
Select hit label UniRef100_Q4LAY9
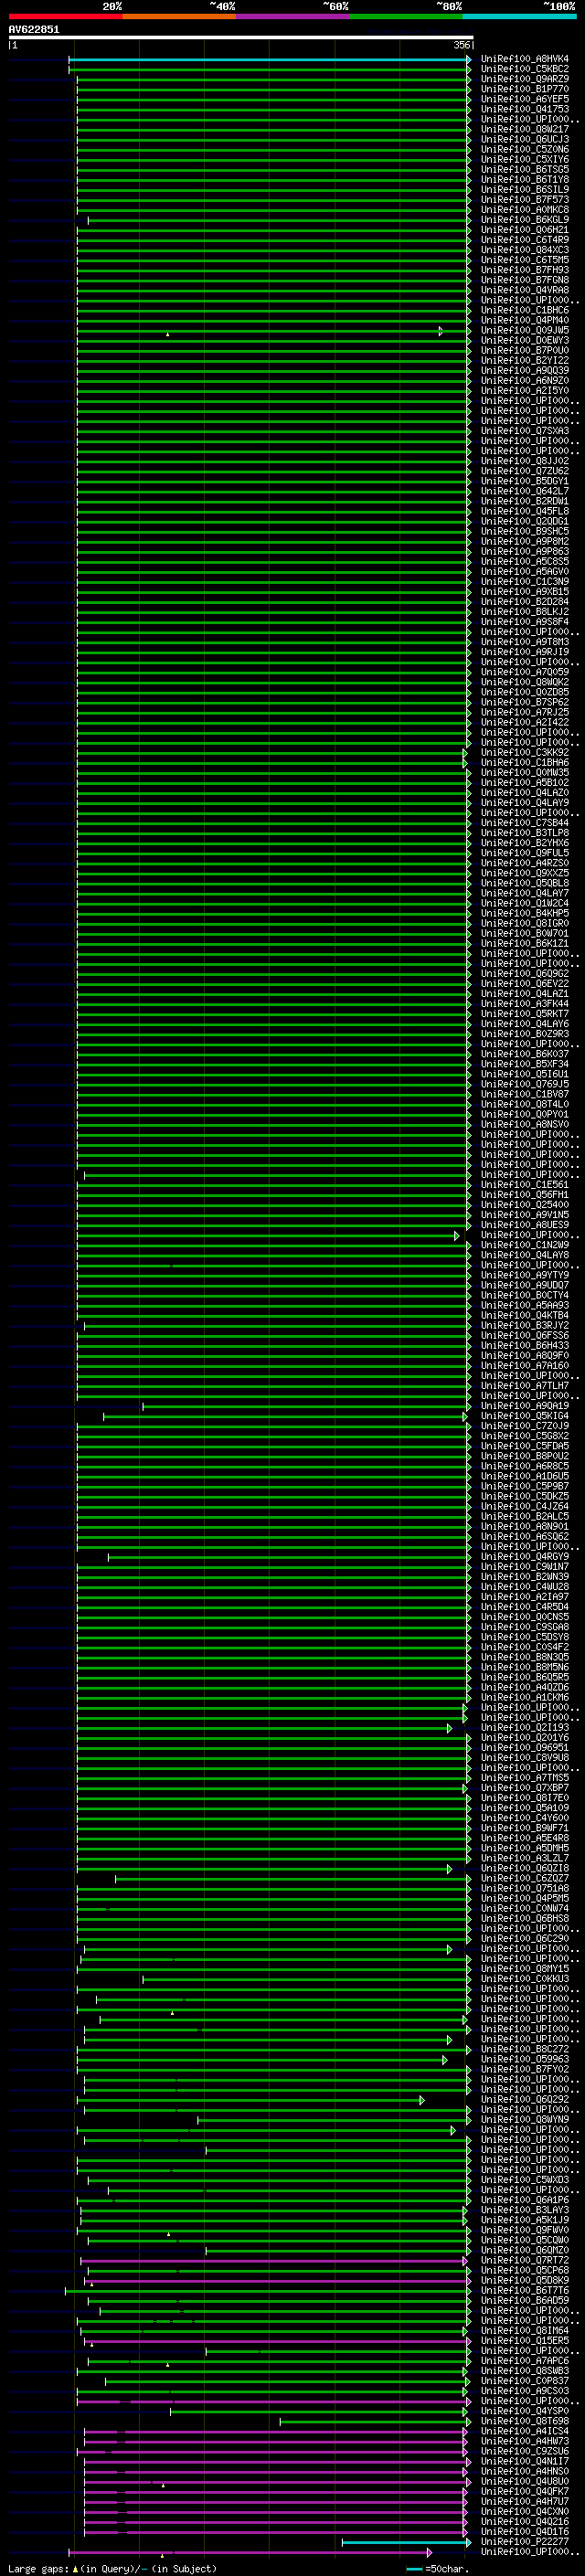(524, 803)
